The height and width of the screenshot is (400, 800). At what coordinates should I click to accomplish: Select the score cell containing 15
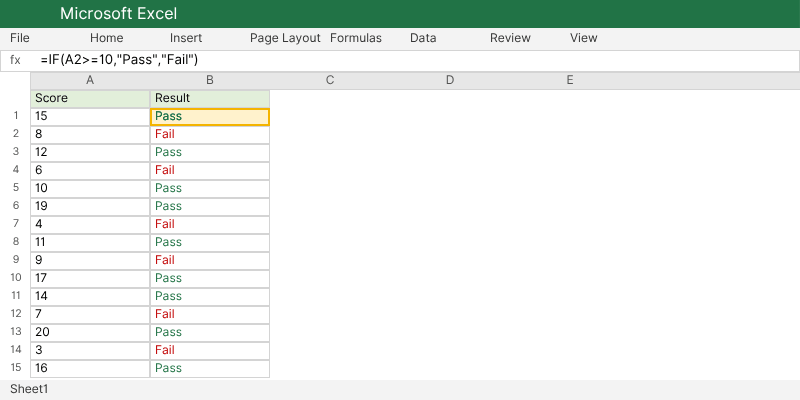pos(90,117)
